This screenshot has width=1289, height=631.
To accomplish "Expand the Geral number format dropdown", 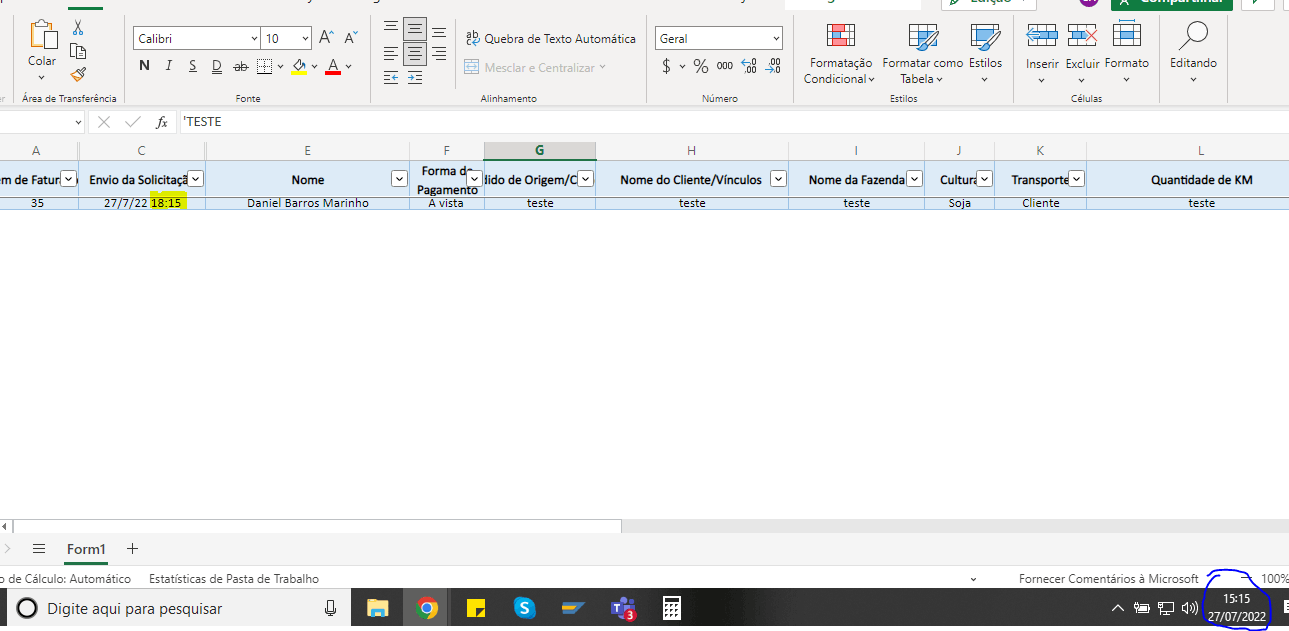I will coord(719,38).
